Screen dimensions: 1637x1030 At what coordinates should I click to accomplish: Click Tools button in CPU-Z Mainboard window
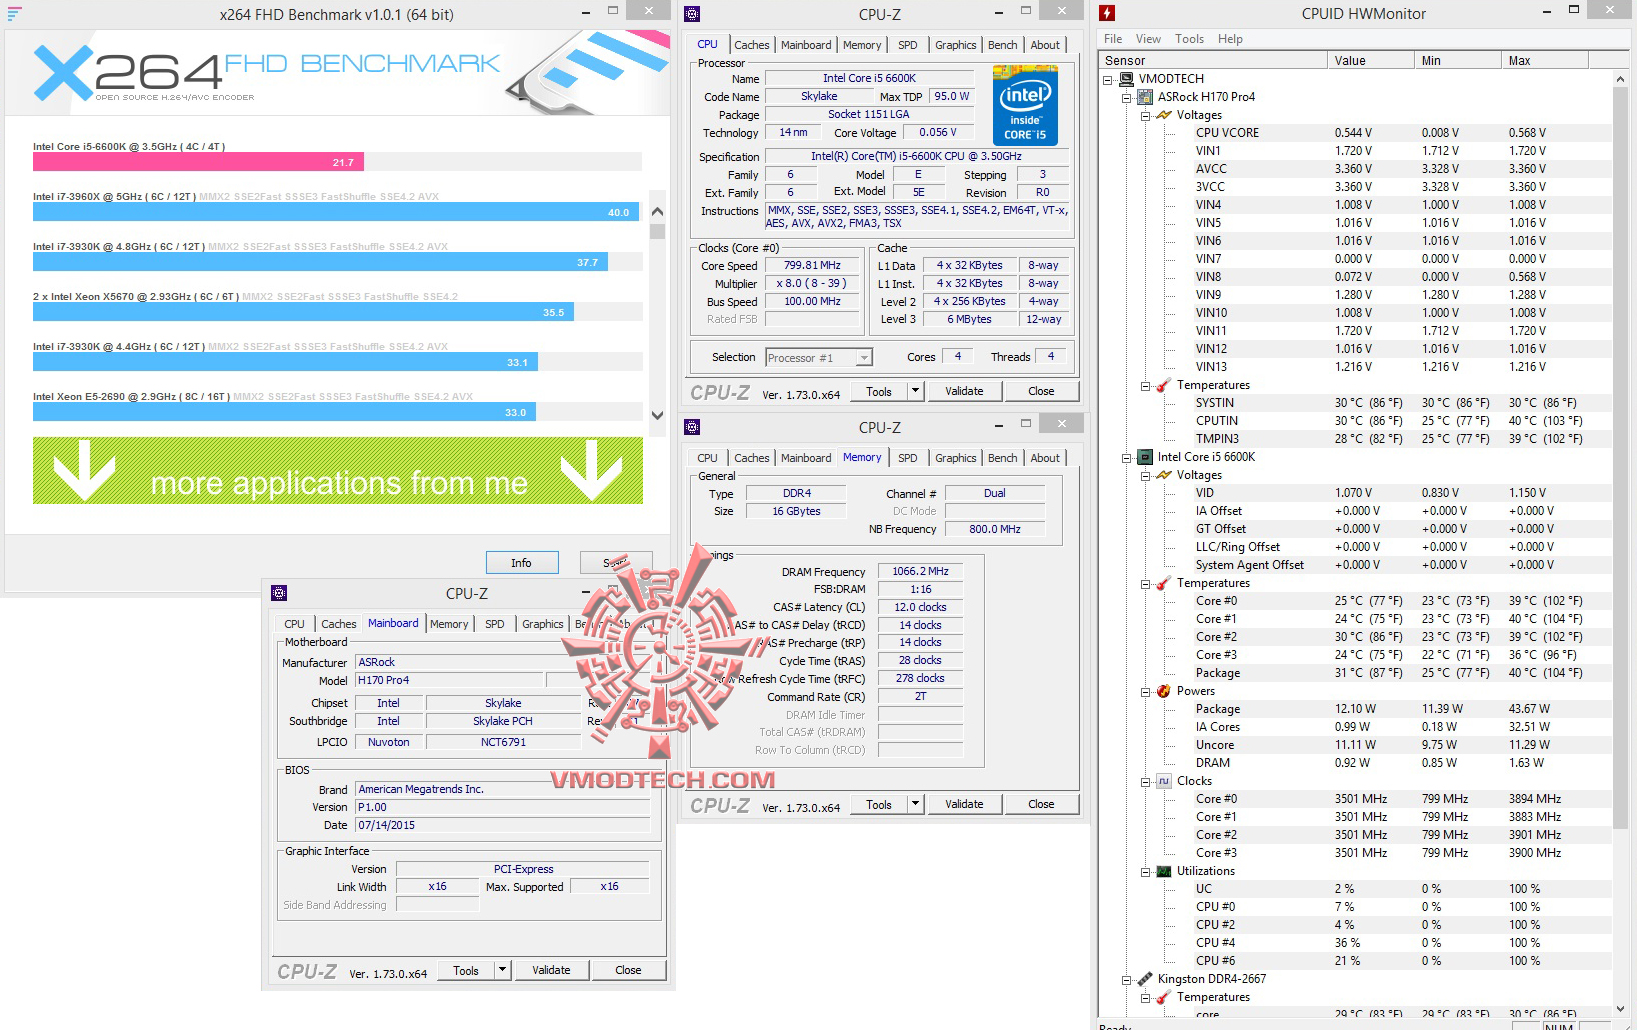pos(466,970)
